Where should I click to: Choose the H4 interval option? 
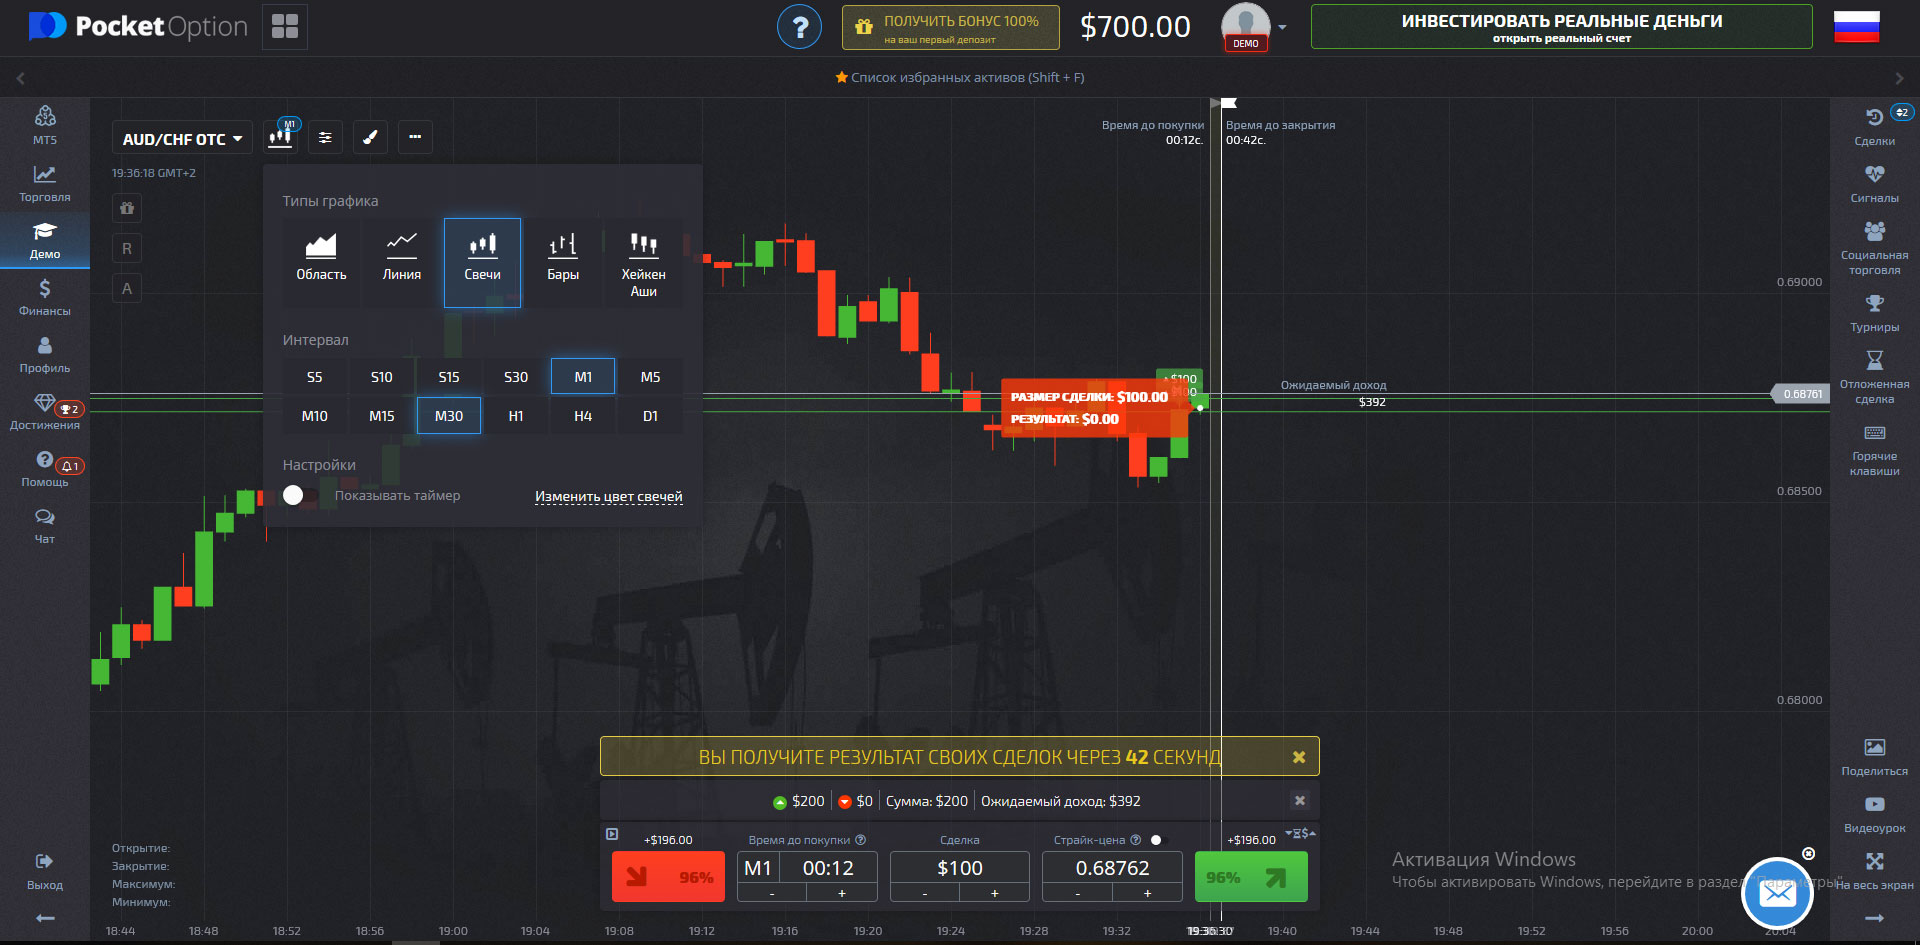click(583, 416)
